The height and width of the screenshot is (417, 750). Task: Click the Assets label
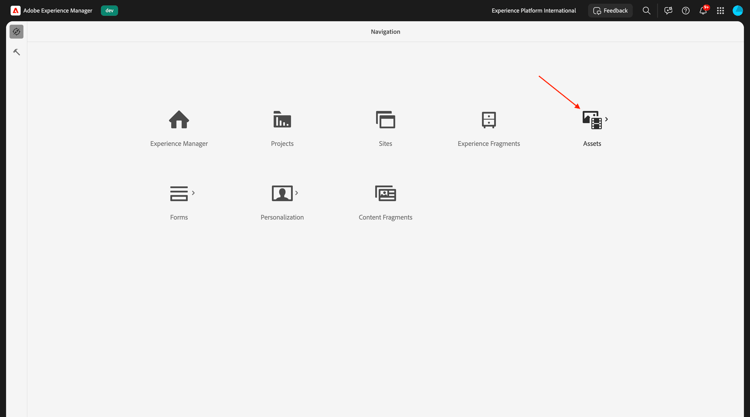[x=592, y=143]
